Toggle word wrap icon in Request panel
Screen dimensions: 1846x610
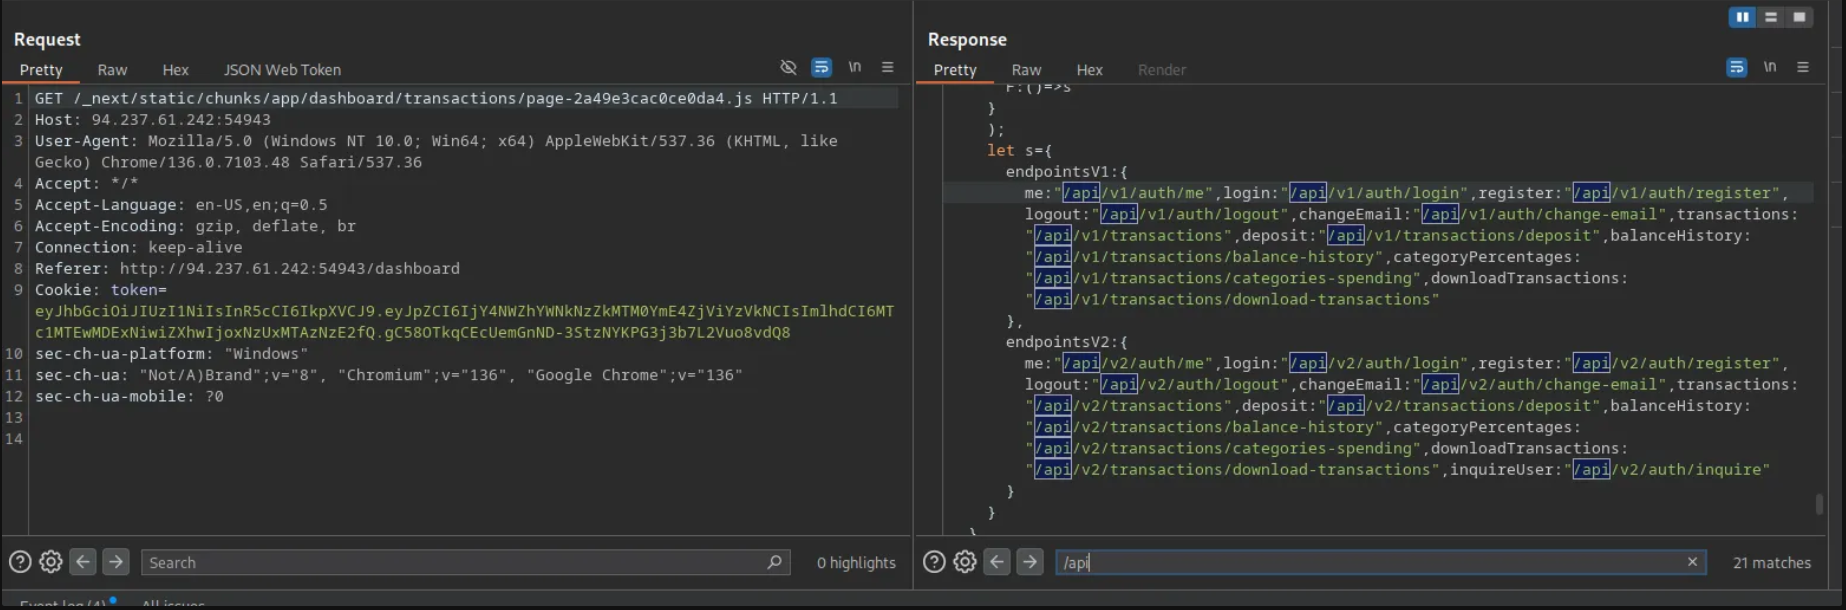click(821, 67)
